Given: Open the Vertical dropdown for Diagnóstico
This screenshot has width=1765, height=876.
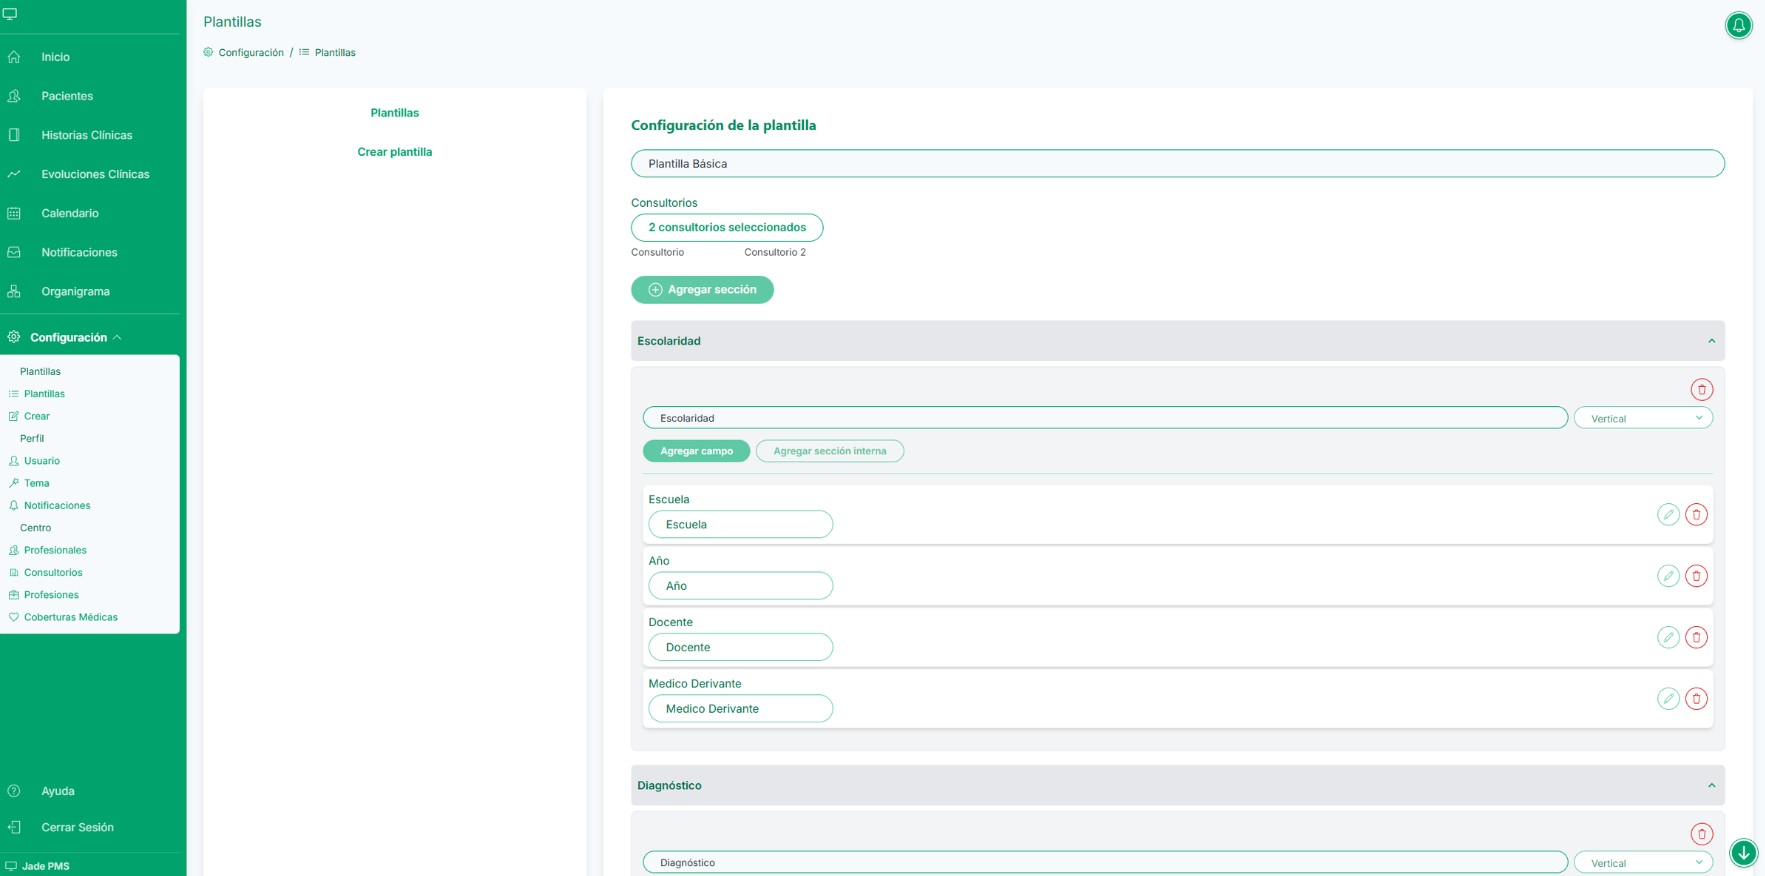Looking at the screenshot, I should 1643,863.
